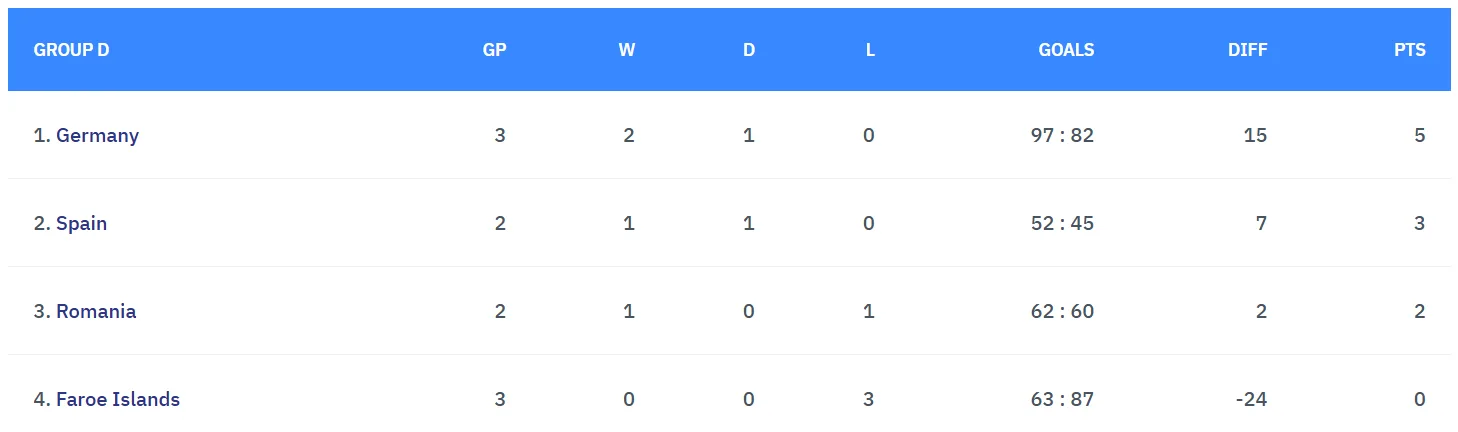Image resolution: width=1458 pixels, height=432 pixels.
Task: Click the GOALS column header
Action: click(x=1066, y=50)
